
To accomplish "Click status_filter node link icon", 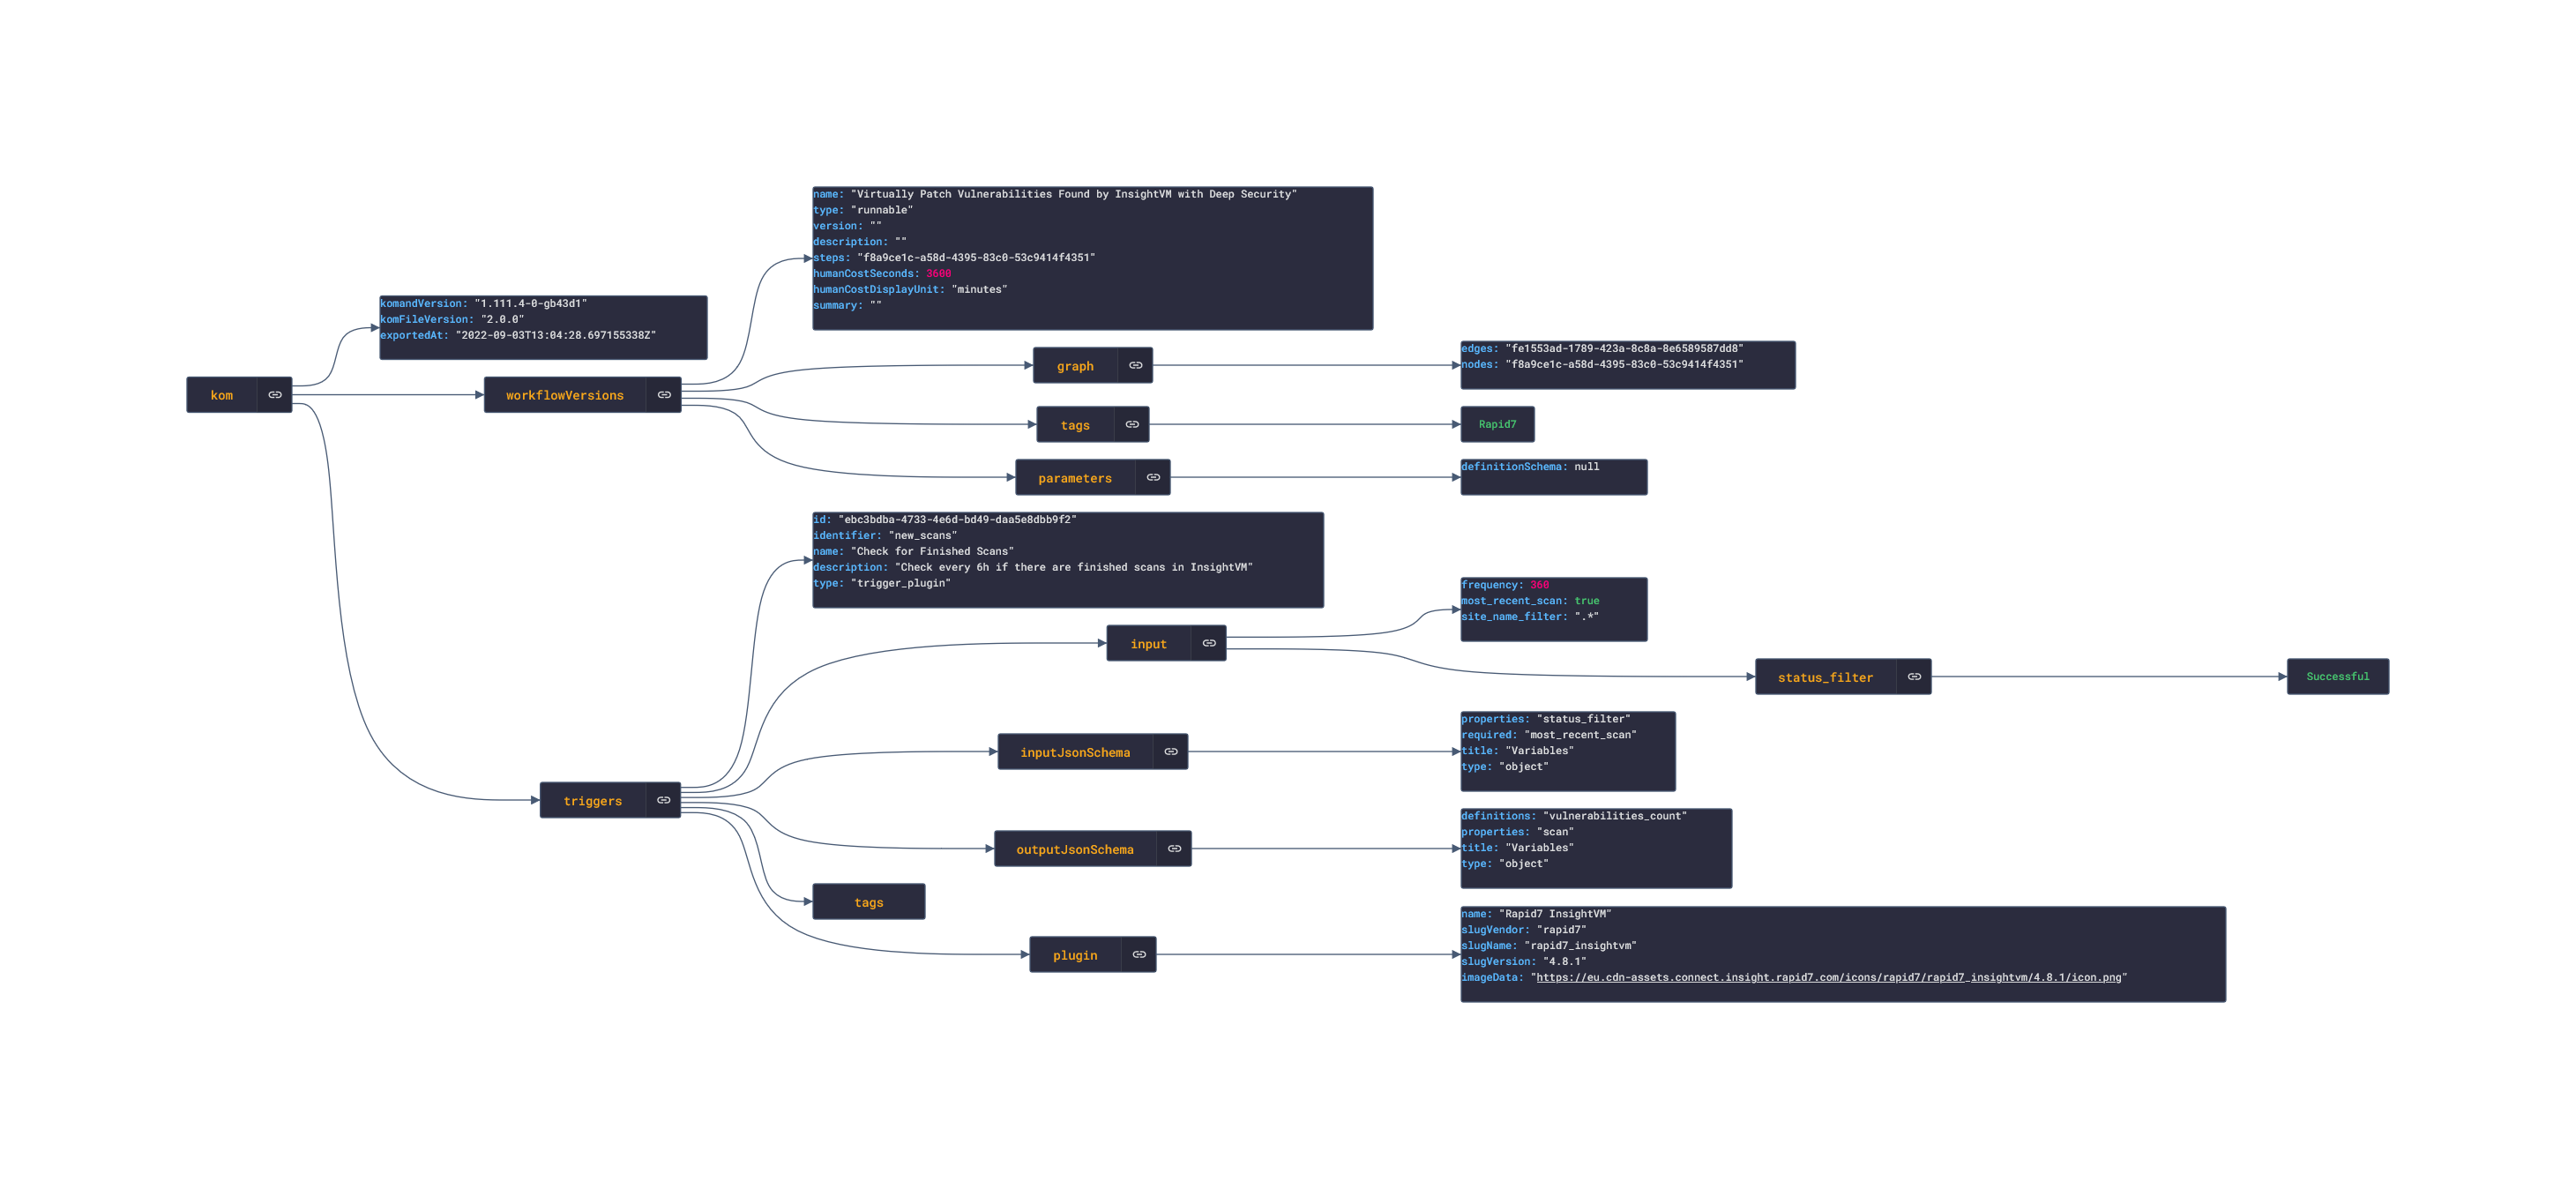I will point(1914,677).
